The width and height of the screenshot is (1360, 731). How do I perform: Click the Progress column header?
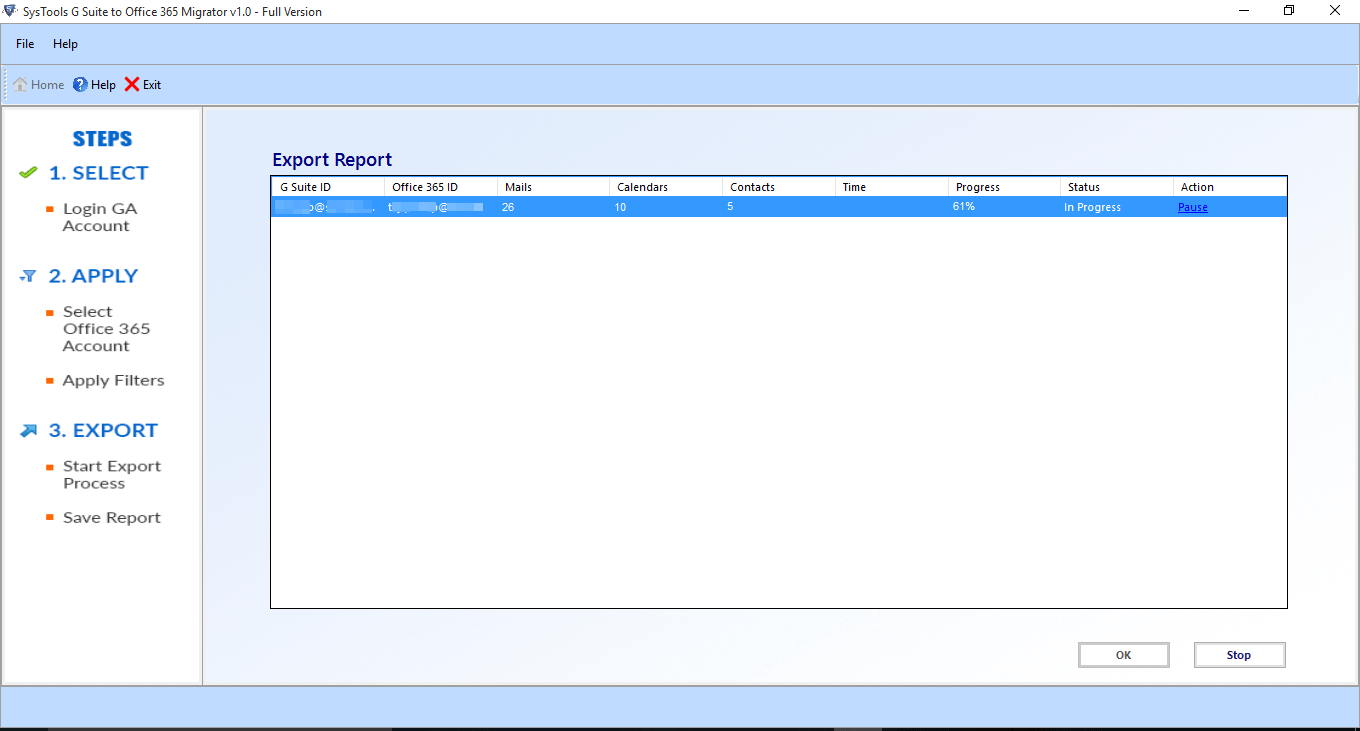point(1004,187)
